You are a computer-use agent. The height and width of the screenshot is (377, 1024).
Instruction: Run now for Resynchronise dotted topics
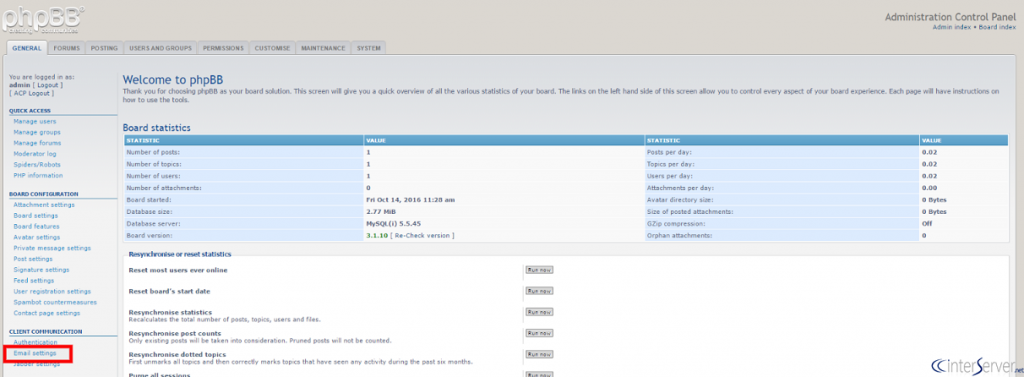click(539, 354)
